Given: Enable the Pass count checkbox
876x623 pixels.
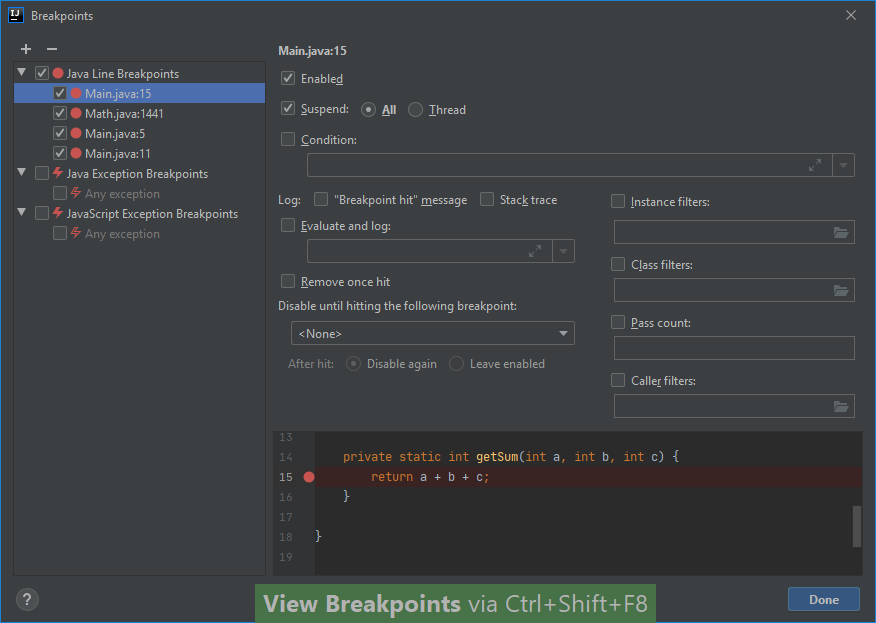Looking at the screenshot, I should 618,322.
